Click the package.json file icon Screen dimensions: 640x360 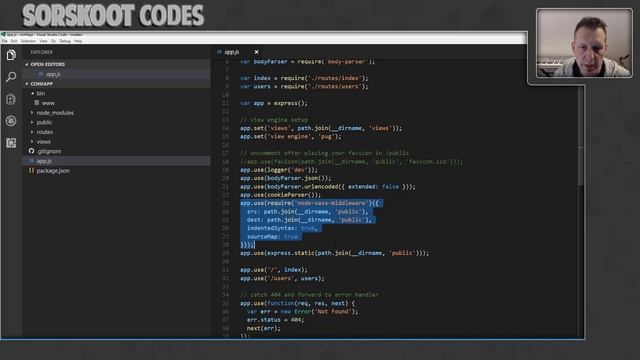tap(31, 171)
